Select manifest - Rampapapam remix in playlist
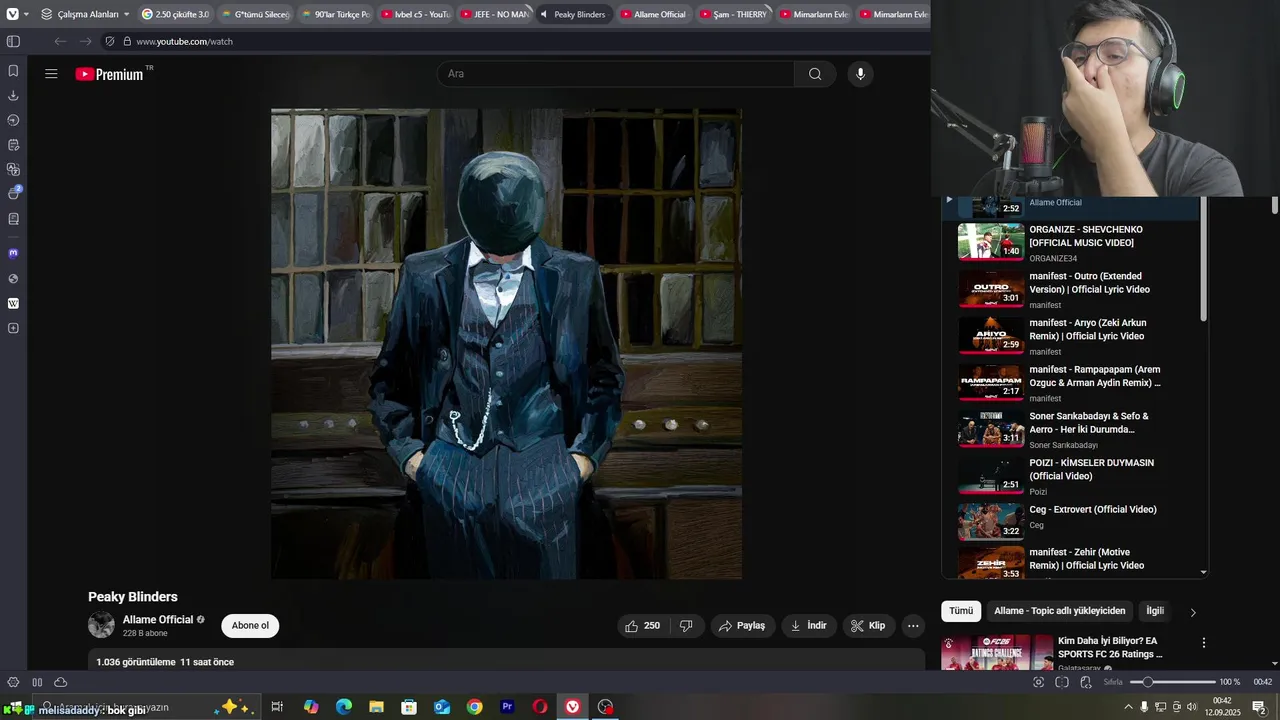The image size is (1280, 720). pos(1070,383)
